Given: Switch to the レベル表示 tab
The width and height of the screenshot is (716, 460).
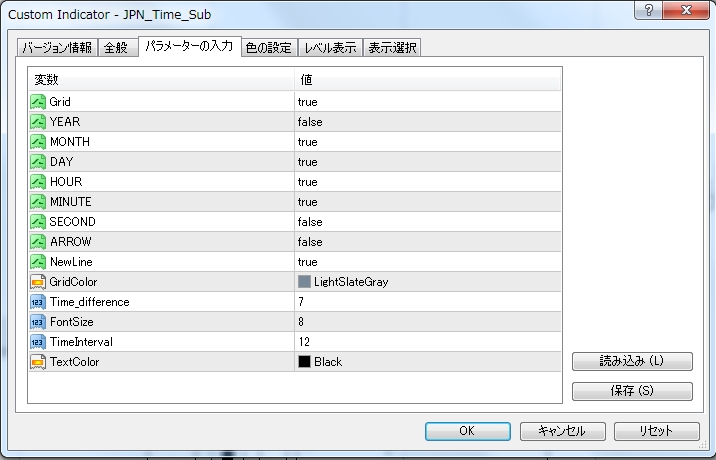Looking at the screenshot, I should (331, 48).
